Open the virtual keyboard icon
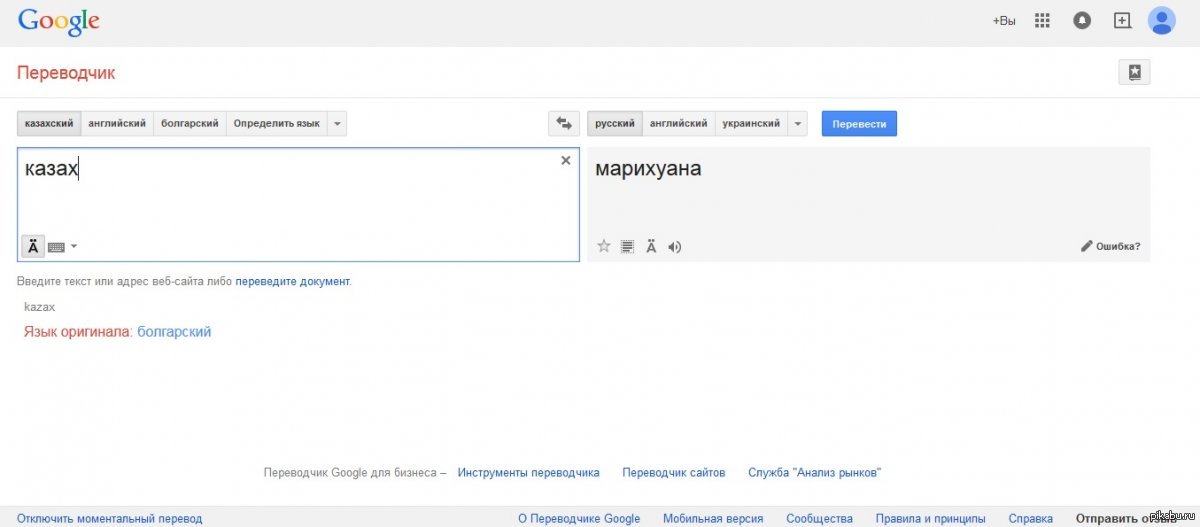Image resolution: width=1200 pixels, height=527 pixels. [56, 246]
